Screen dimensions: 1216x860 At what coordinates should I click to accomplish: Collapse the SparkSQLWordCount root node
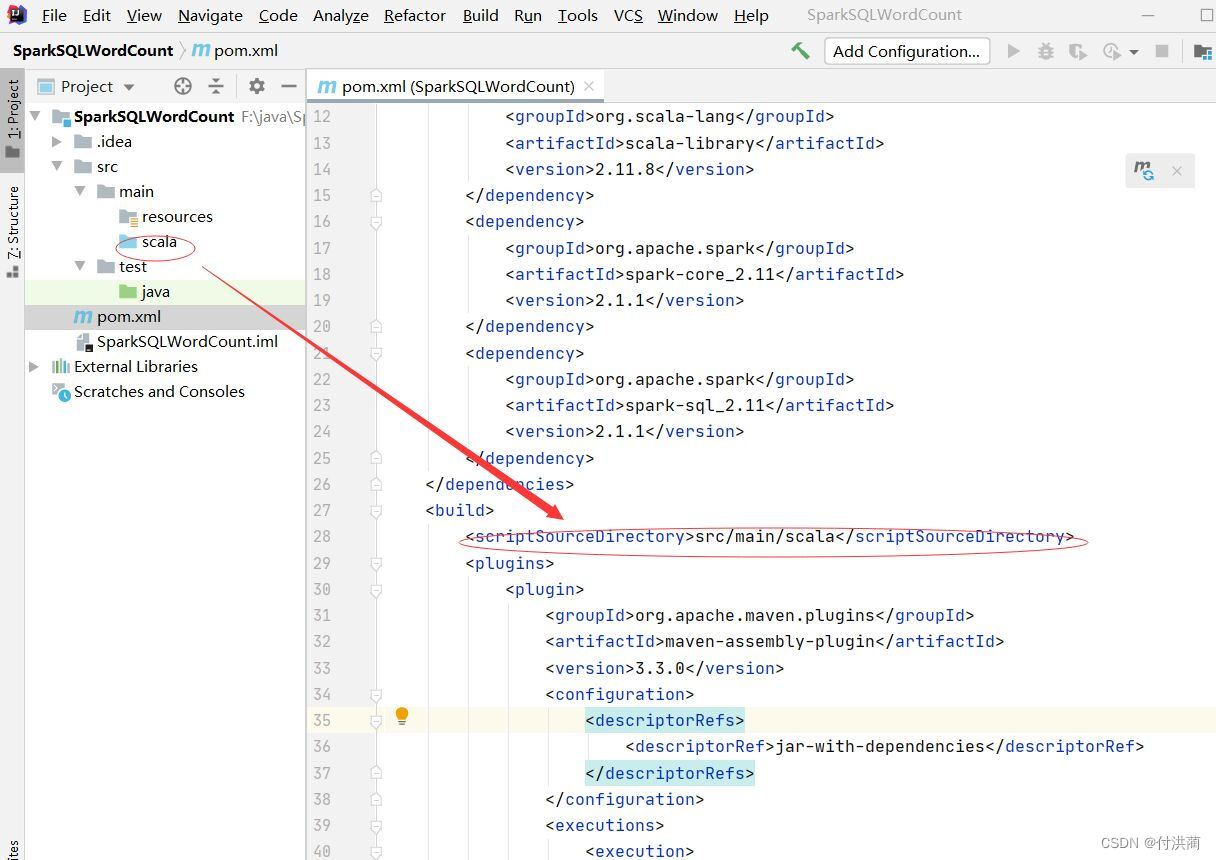point(36,116)
